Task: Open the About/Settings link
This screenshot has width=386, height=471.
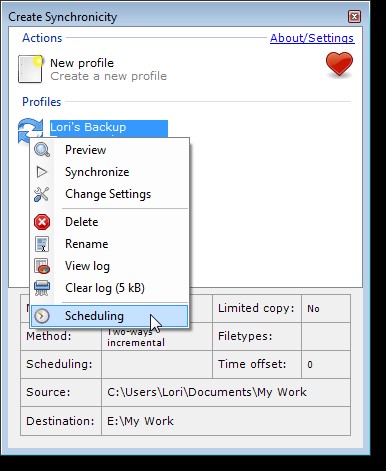Action: point(312,38)
